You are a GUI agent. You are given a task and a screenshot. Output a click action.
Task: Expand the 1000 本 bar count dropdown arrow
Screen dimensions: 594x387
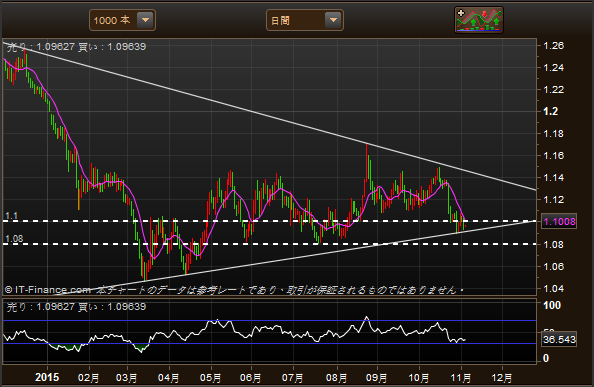145,20
